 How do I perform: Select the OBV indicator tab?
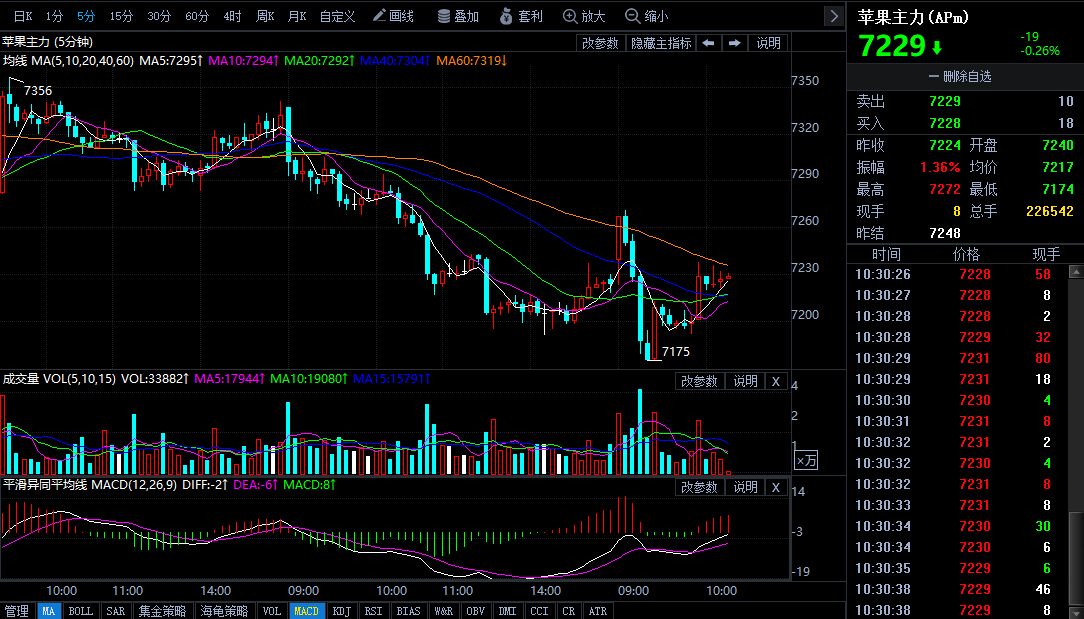pos(476,611)
